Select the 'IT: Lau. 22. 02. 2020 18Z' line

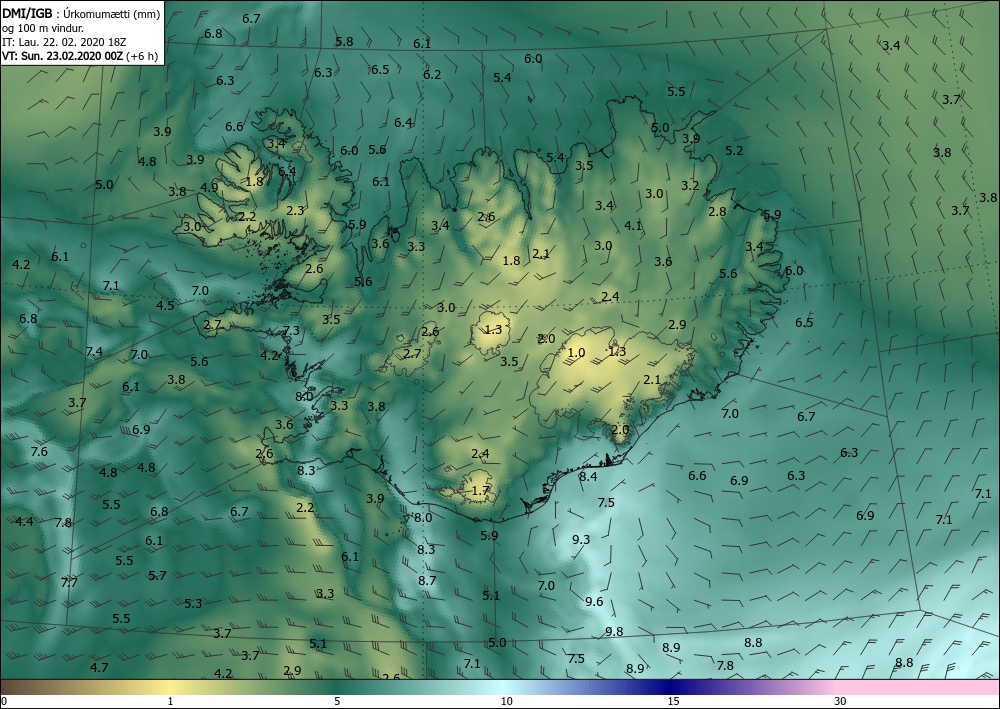pyautogui.click(x=64, y=41)
